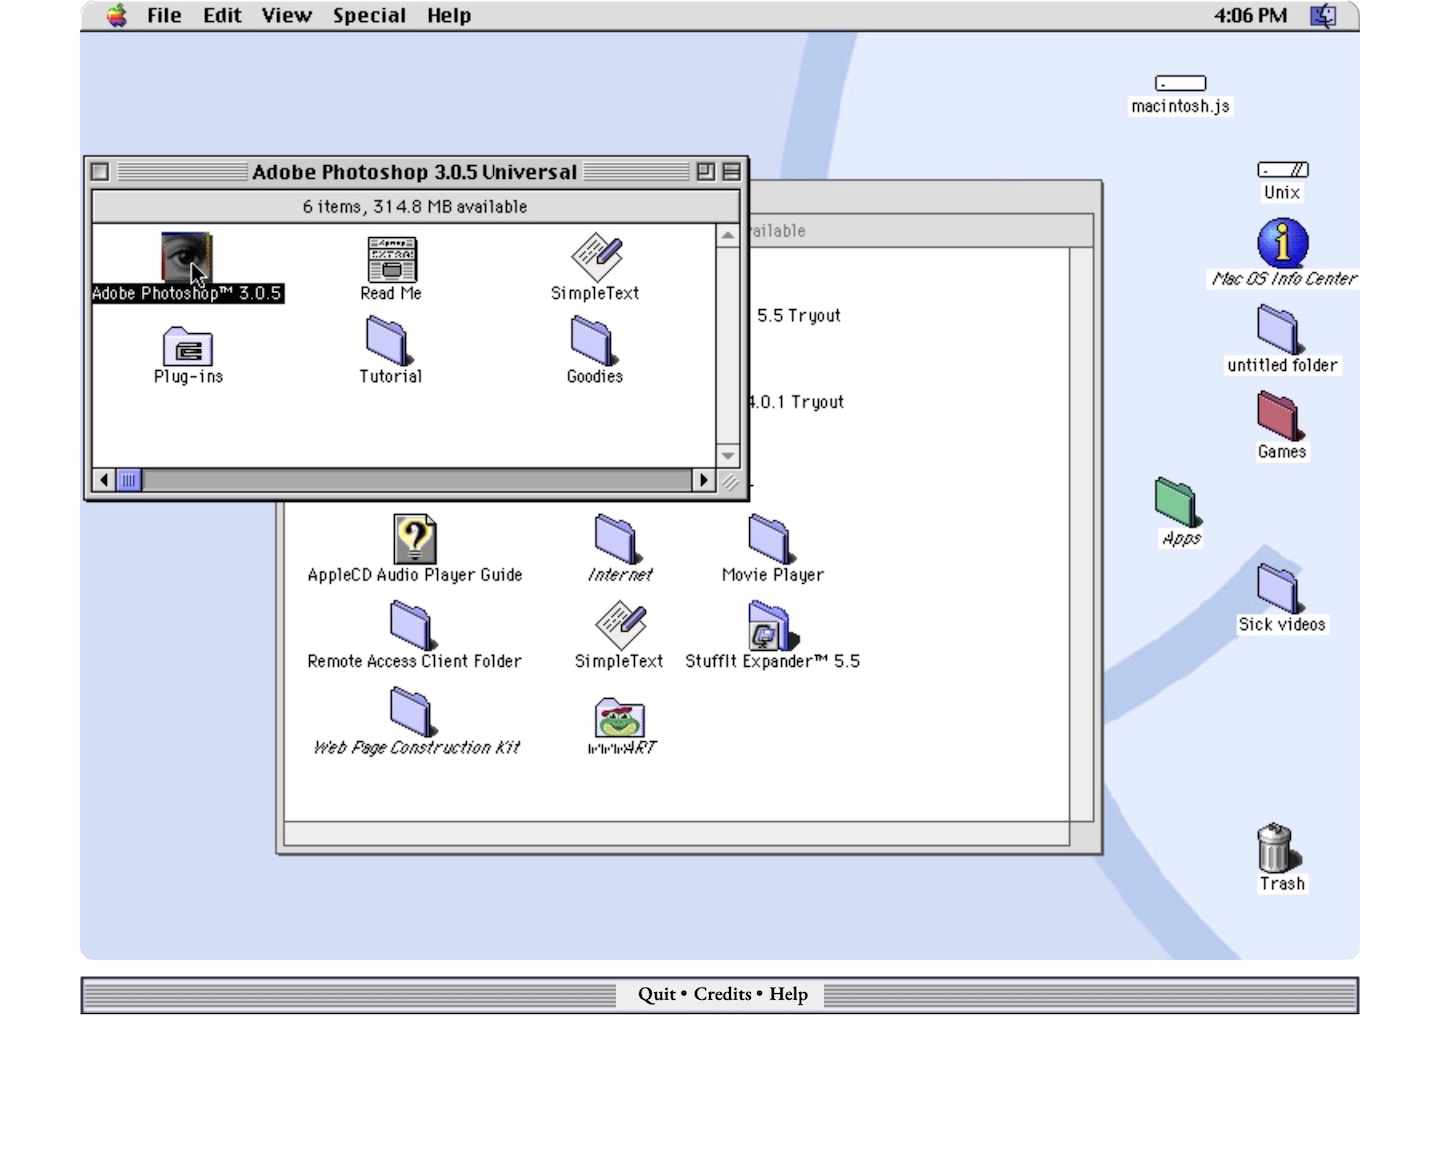Screen dimensions: 1440x1168
Task: Open the File menu
Action: coord(164,15)
